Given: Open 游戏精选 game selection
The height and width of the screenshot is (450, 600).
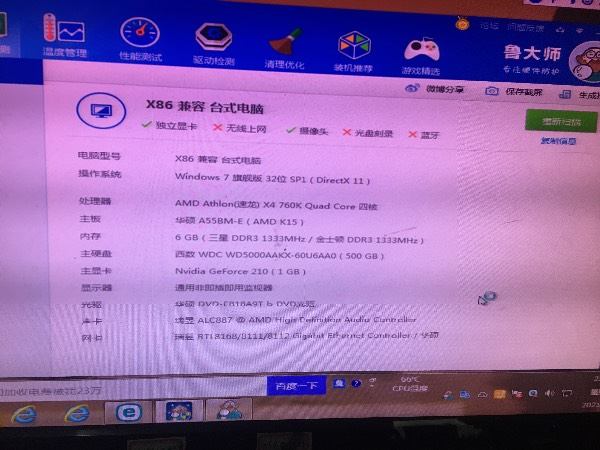Looking at the screenshot, I should (421, 56).
